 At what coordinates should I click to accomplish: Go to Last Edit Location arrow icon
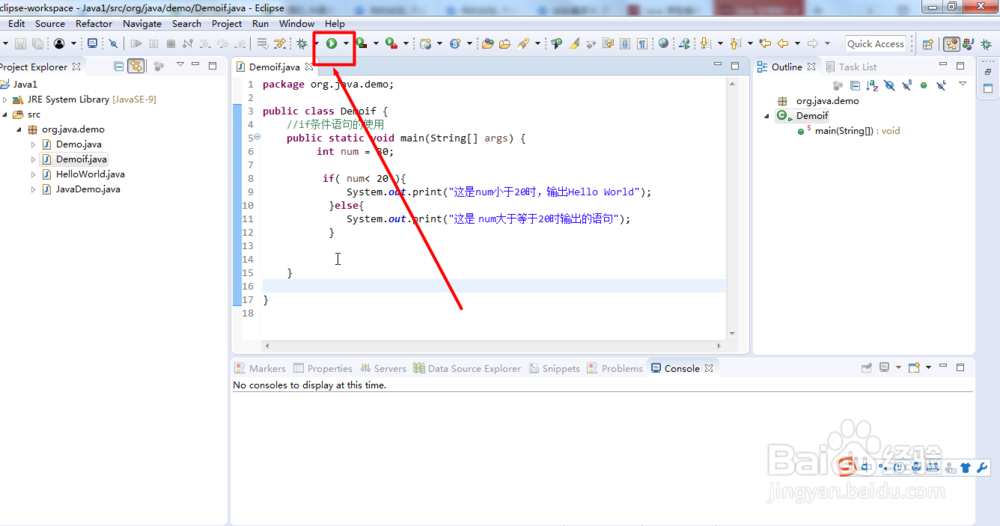[765, 43]
